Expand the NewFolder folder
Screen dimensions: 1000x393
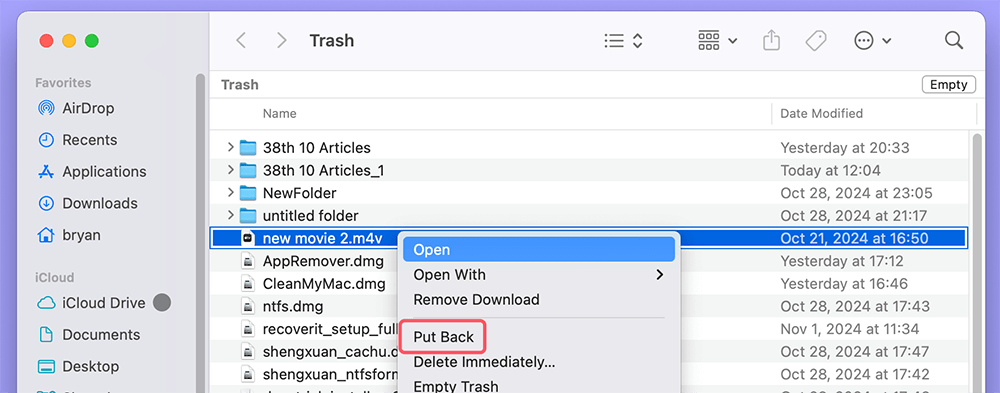(231, 193)
